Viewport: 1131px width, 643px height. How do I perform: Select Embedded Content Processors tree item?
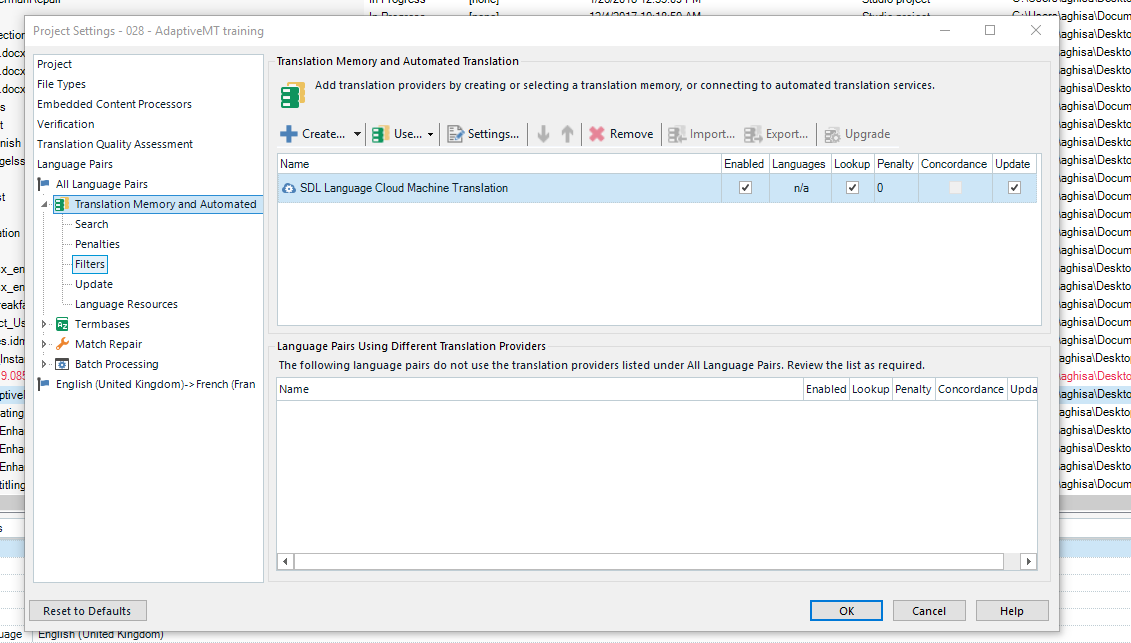tap(114, 104)
